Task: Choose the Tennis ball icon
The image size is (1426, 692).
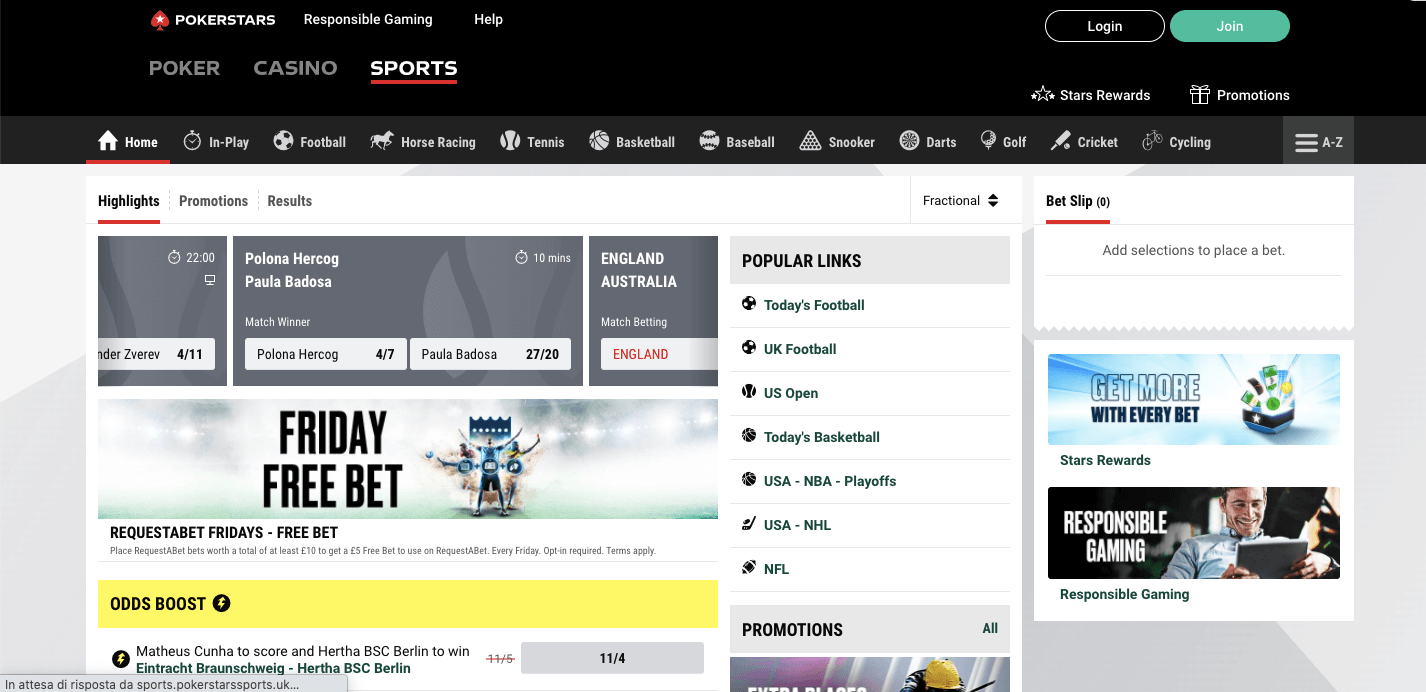Action: coord(510,141)
